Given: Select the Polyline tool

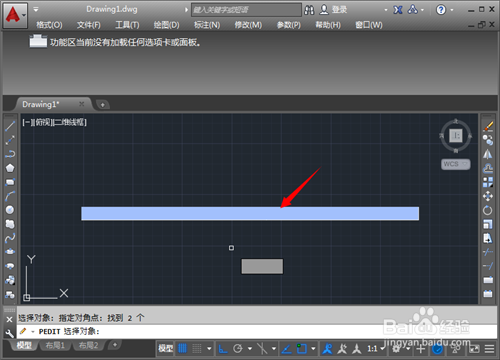Looking at the screenshot, I should (10, 154).
